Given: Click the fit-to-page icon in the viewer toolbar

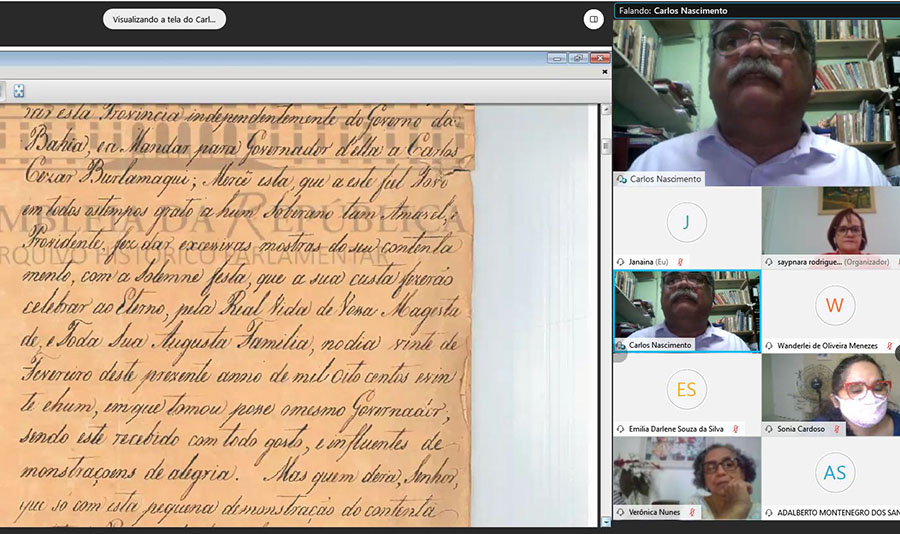Looking at the screenshot, I should point(19,91).
